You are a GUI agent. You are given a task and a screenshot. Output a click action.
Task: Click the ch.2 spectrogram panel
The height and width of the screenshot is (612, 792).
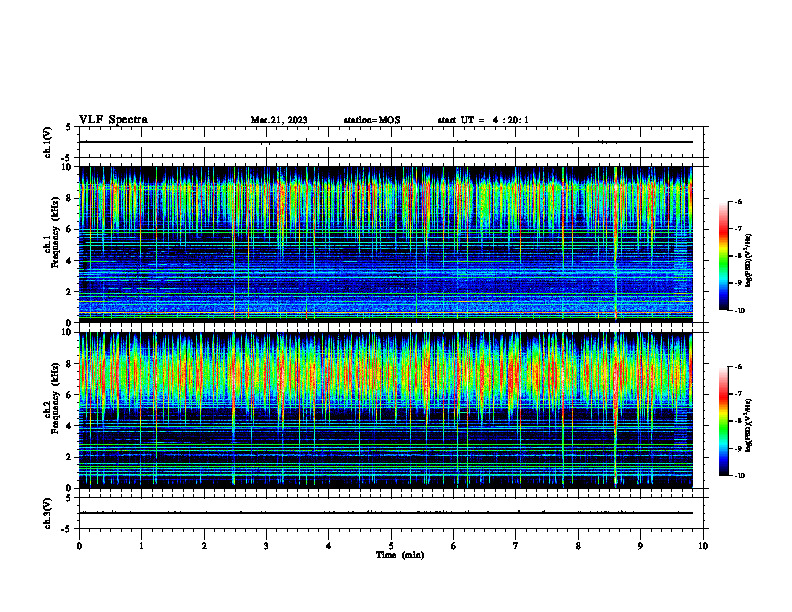tap(385, 410)
